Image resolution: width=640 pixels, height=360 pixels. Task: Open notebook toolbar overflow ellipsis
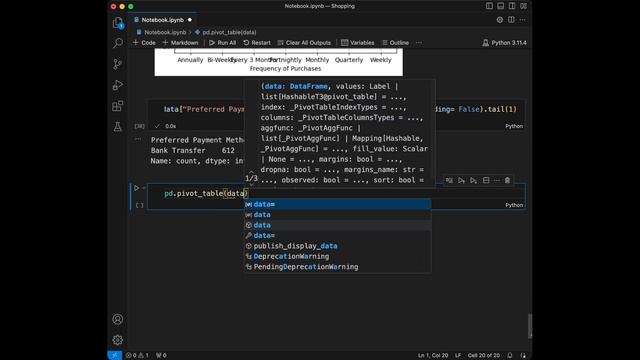coord(419,42)
